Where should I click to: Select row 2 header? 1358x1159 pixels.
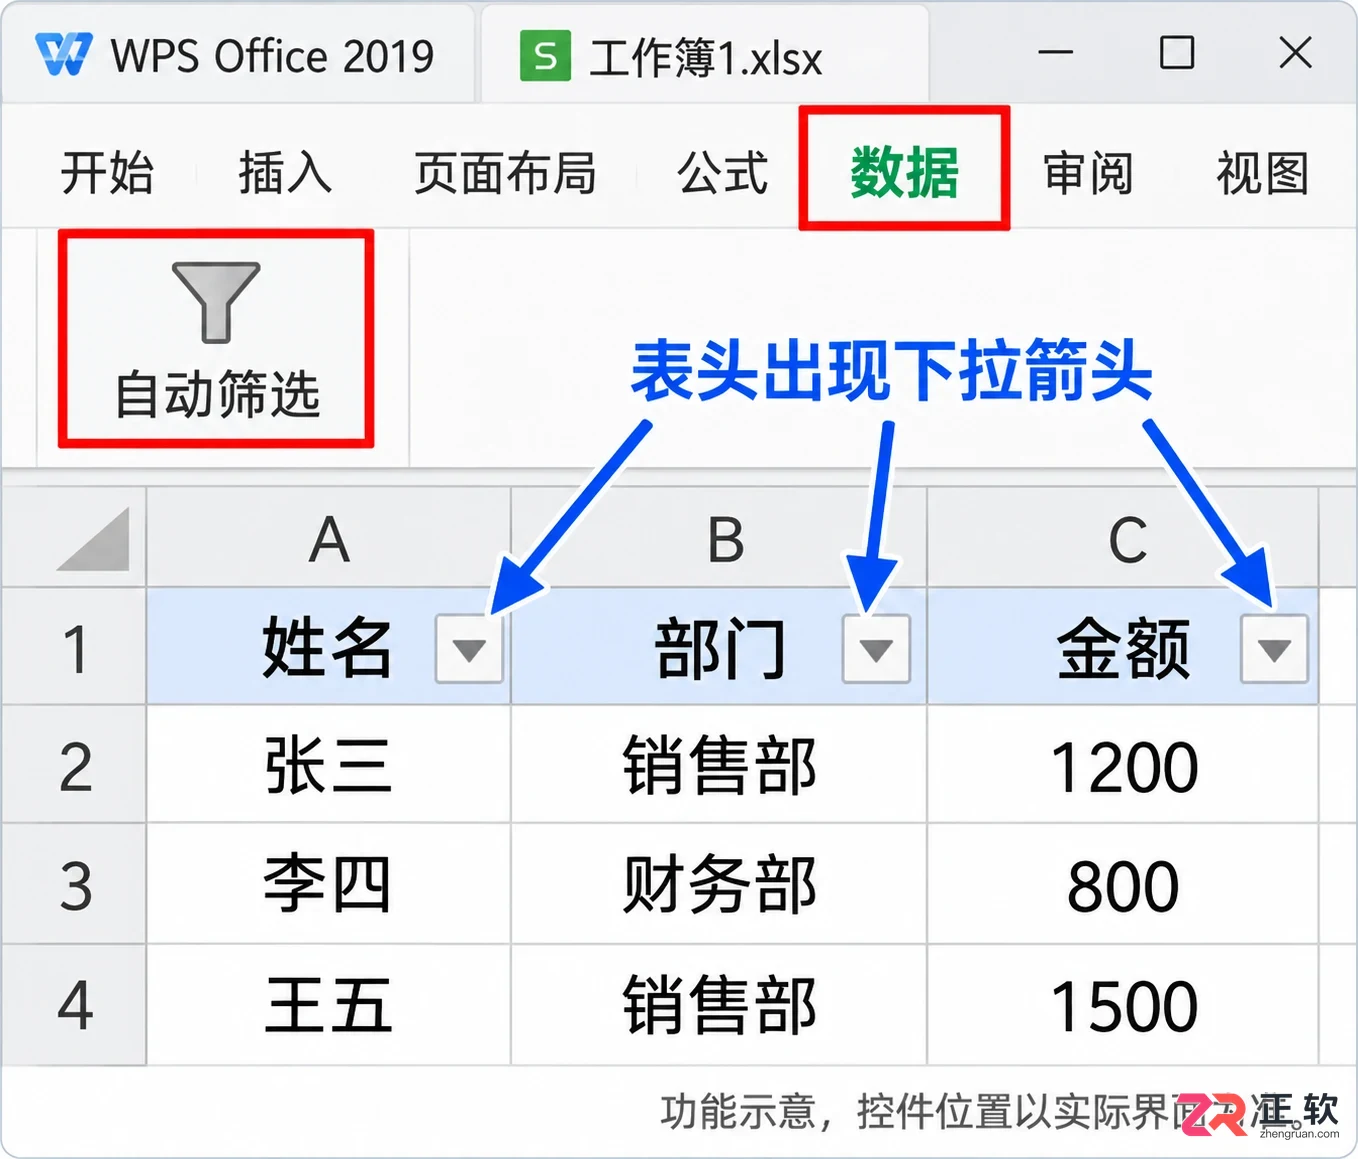click(74, 766)
